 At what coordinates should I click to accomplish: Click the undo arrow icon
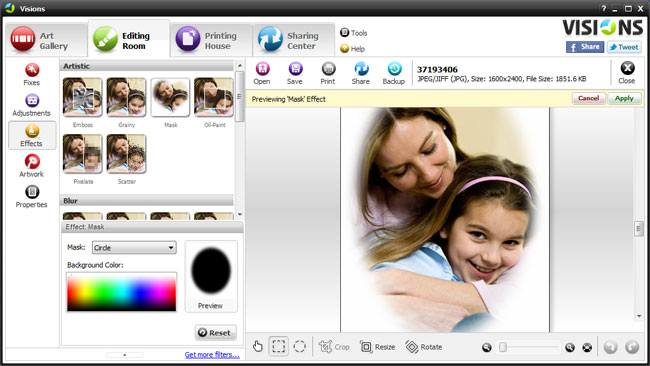click(610, 347)
